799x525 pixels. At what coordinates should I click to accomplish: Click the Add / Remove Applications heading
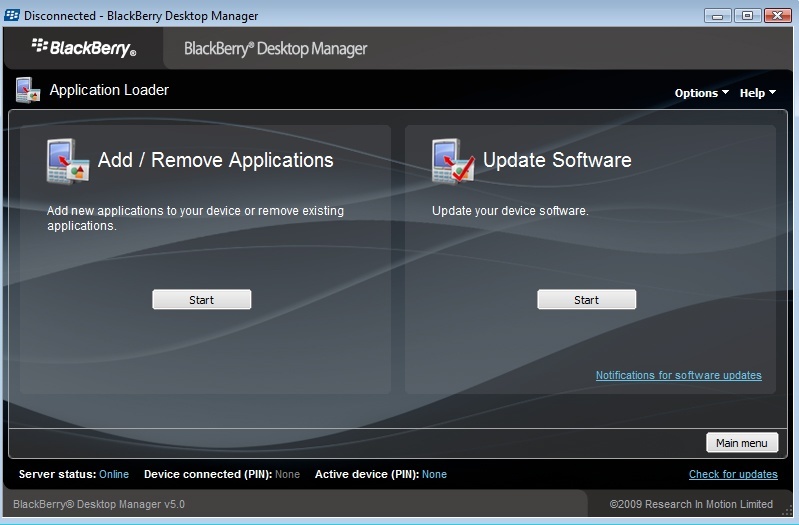pyautogui.click(x=215, y=160)
